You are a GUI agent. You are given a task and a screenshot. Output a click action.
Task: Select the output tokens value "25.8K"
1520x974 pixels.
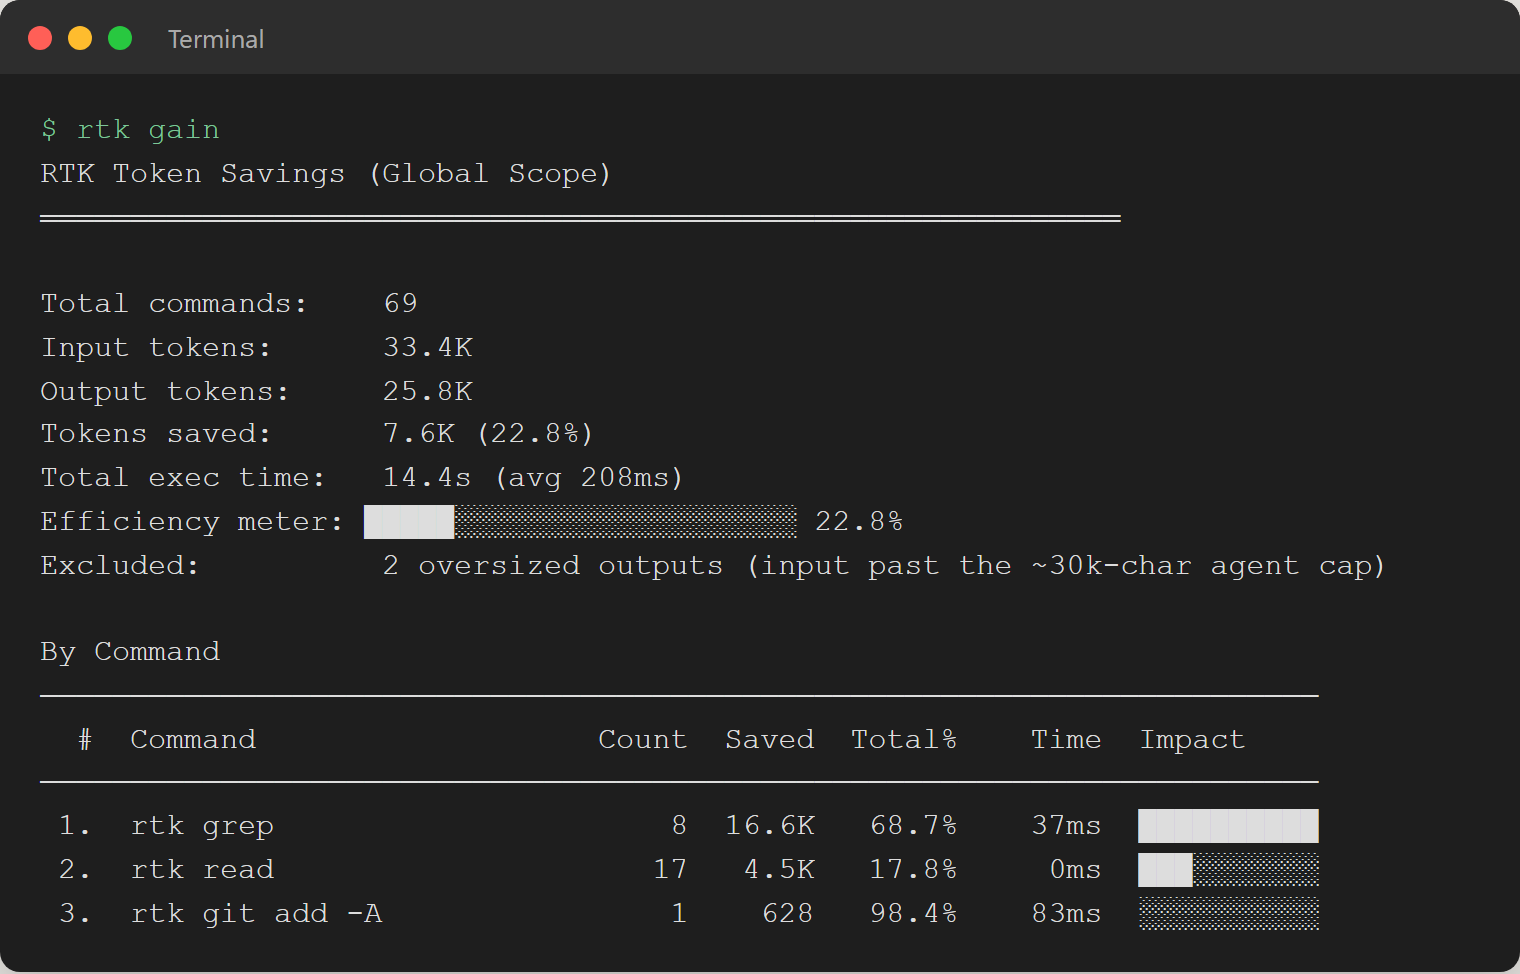pyautogui.click(x=428, y=391)
